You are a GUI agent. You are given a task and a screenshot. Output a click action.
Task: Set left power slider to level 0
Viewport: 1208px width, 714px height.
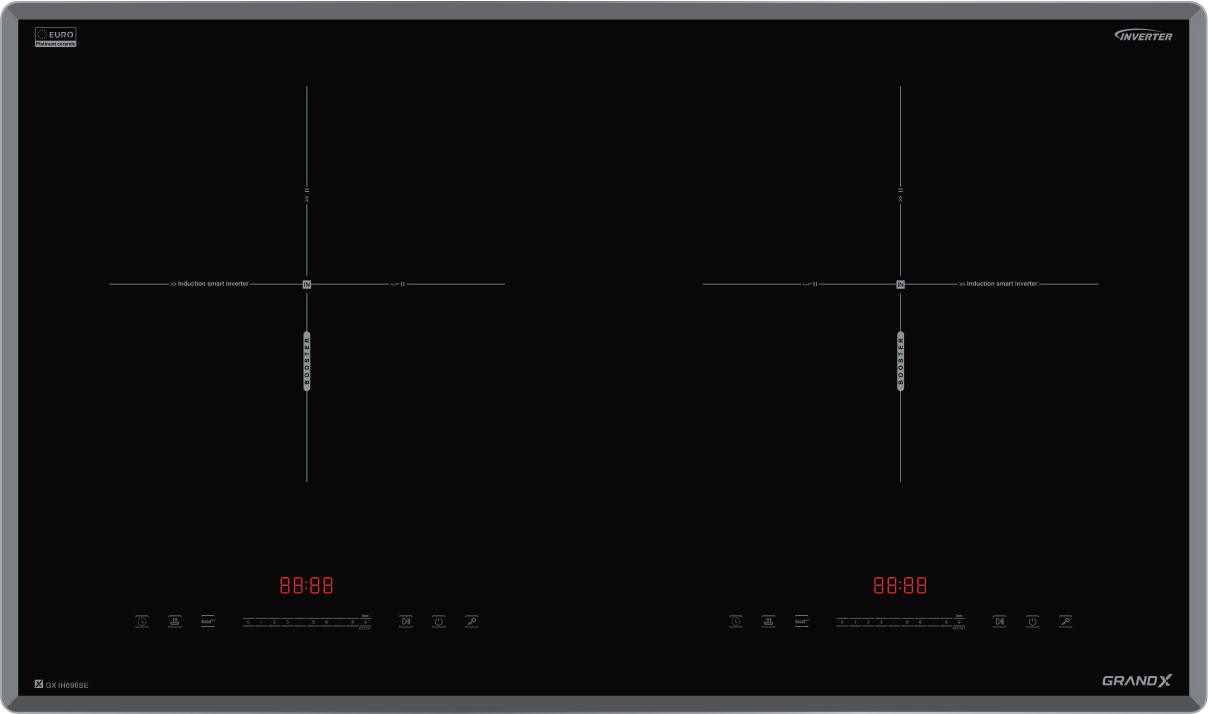248,622
